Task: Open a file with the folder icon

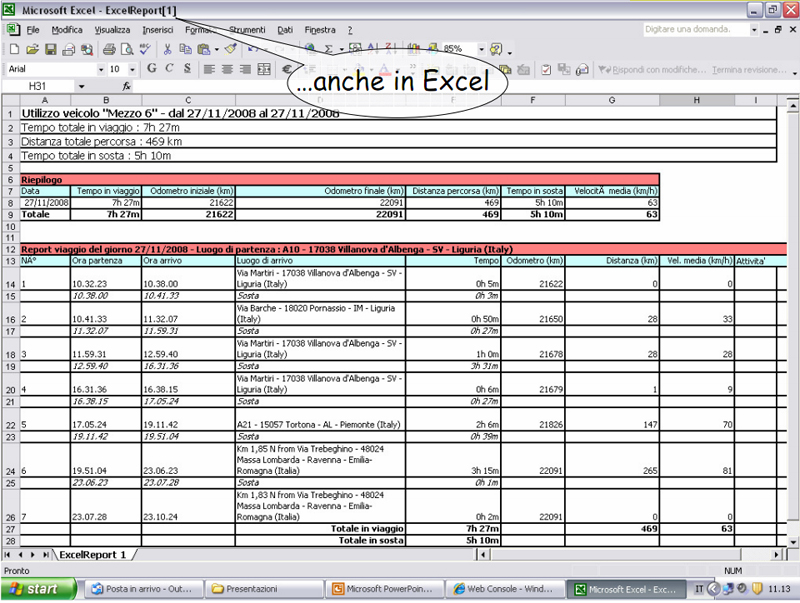Action: (32, 49)
